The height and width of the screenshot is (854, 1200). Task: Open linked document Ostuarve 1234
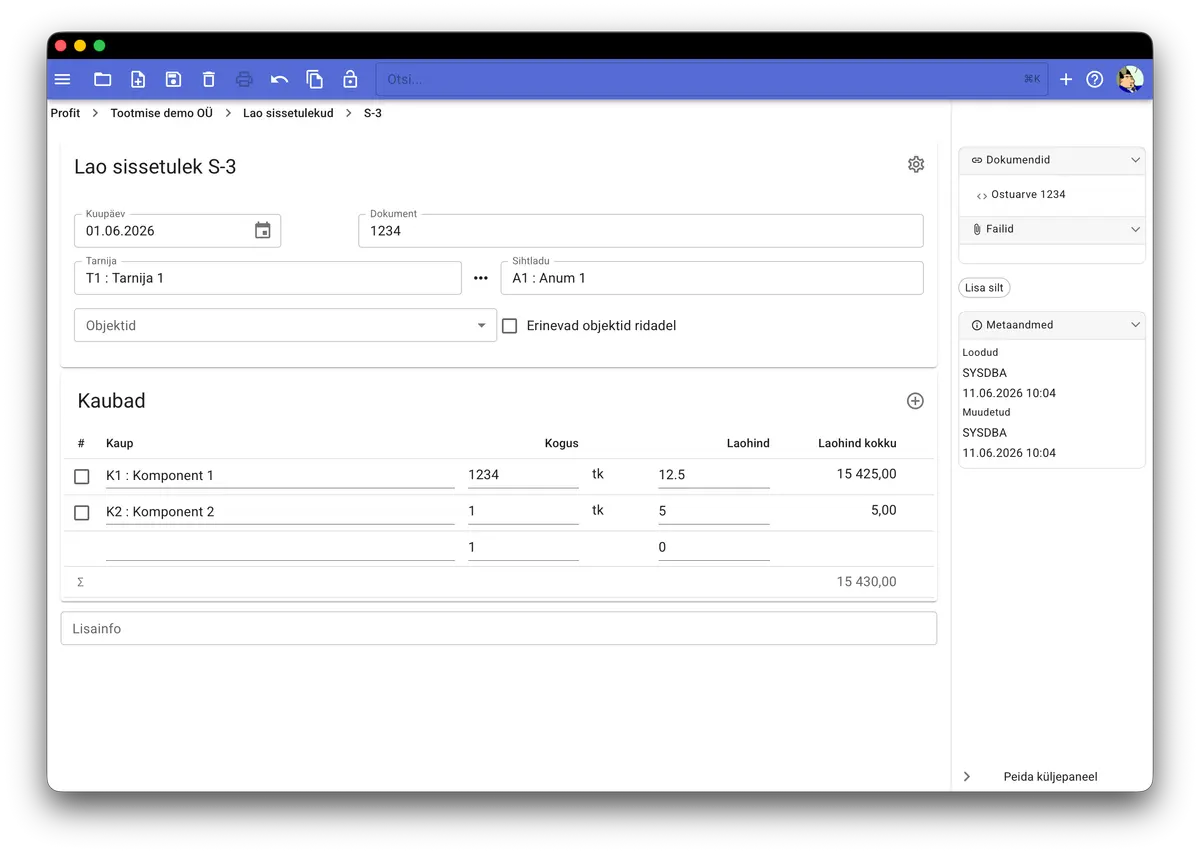(1028, 195)
